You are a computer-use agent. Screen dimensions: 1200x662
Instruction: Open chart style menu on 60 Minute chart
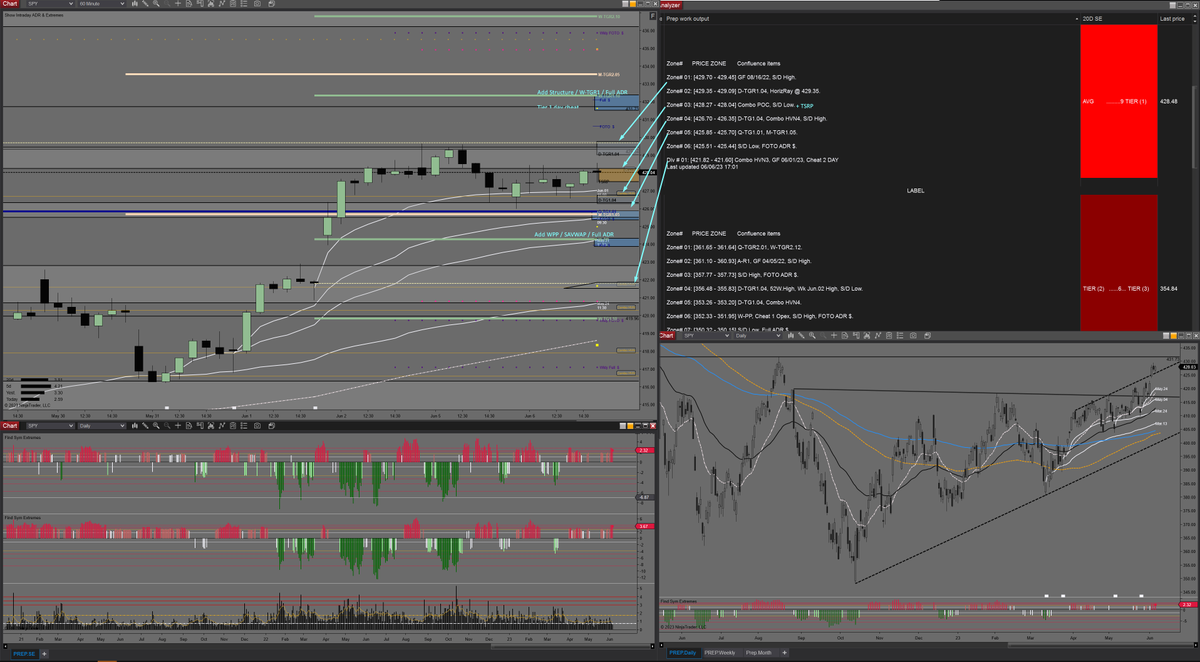(x=135, y=4)
